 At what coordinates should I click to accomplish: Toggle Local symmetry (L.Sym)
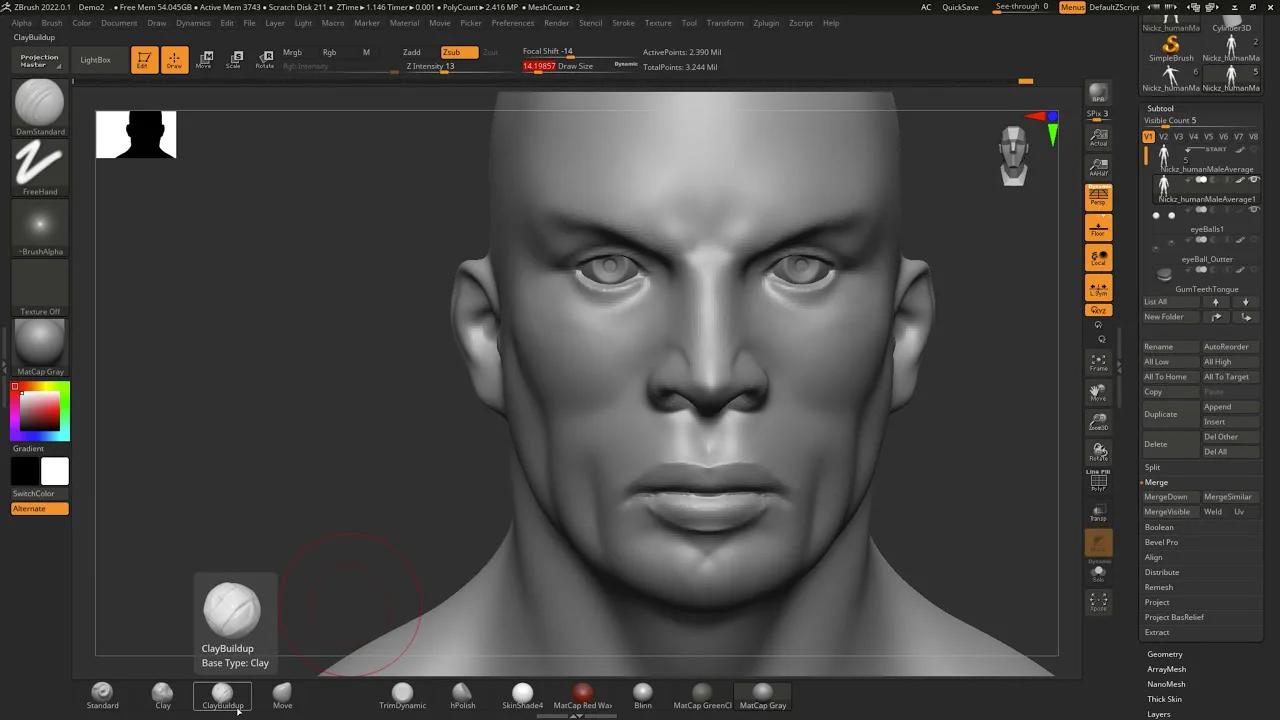(1098, 288)
